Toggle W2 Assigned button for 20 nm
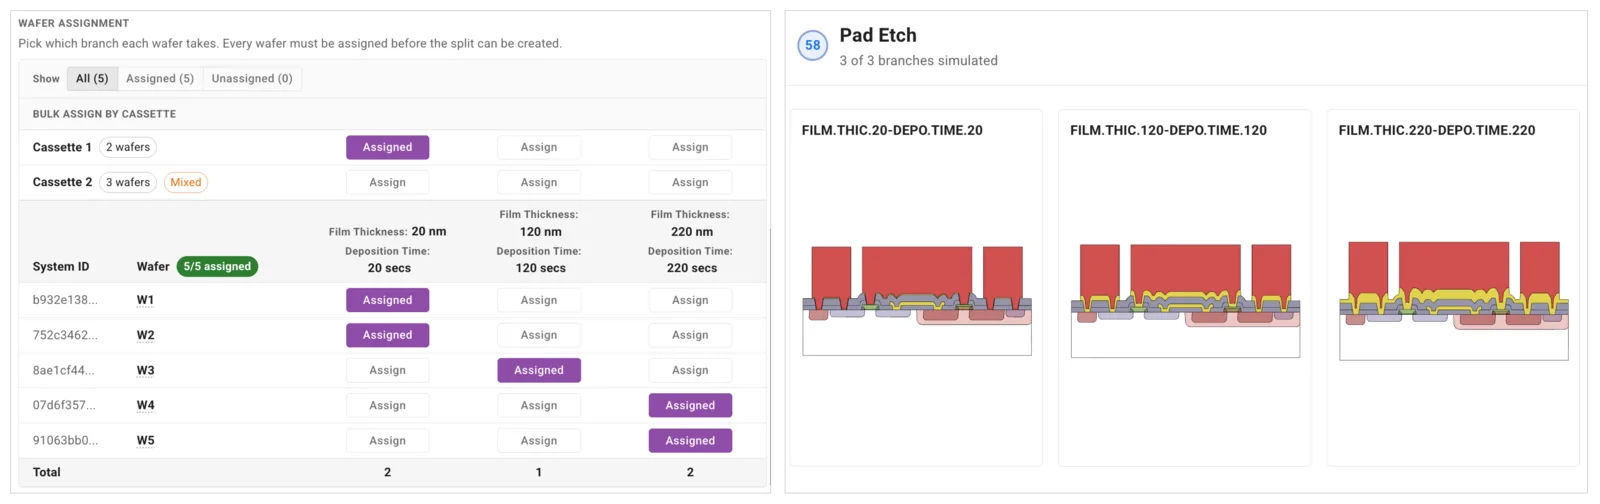This screenshot has height=504, width=1600. (x=388, y=335)
